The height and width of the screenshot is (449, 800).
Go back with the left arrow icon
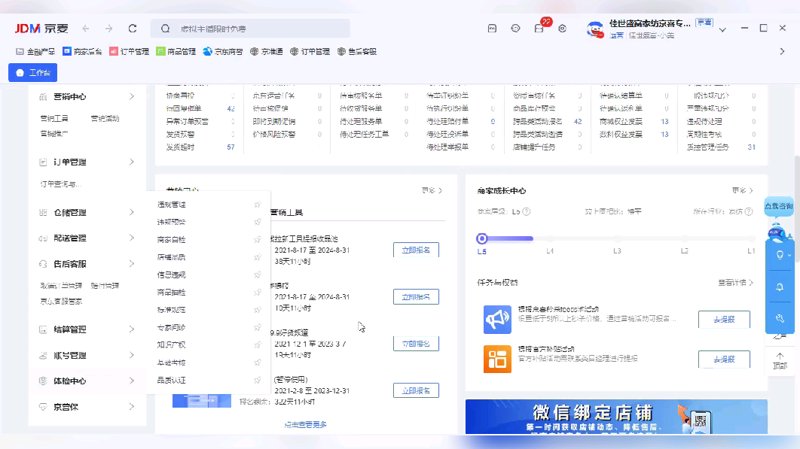click(86, 29)
